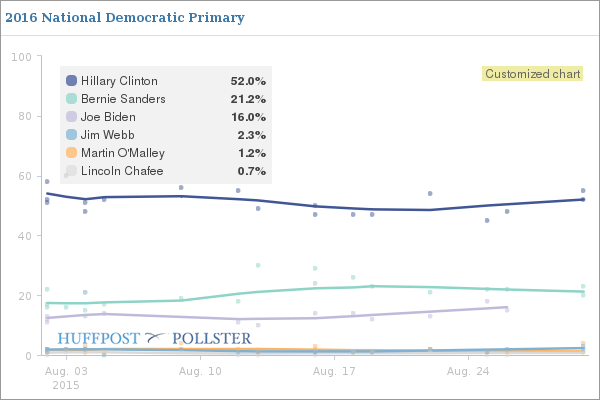This screenshot has width=600, height=400.
Task: Click the Aug. 10 date axis label
Action: click(201, 370)
